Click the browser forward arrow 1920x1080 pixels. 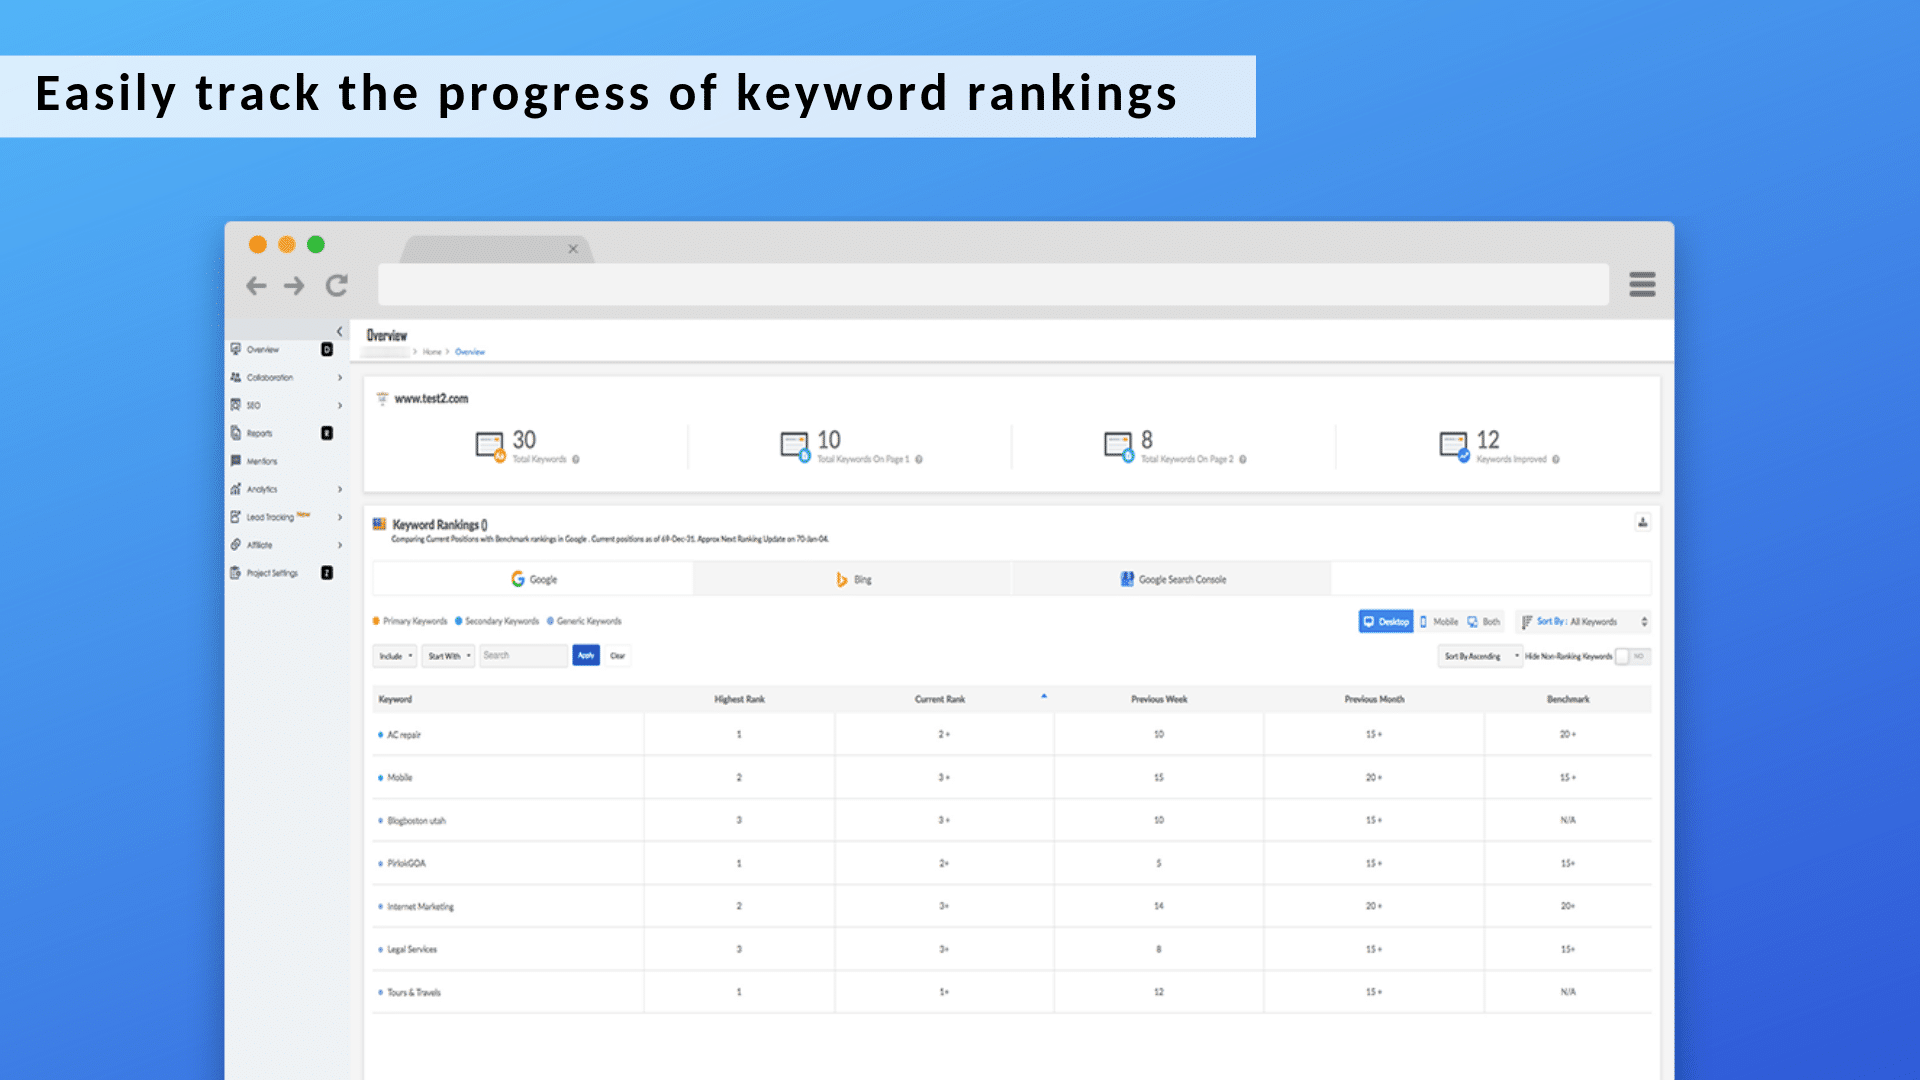pyautogui.click(x=294, y=286)
